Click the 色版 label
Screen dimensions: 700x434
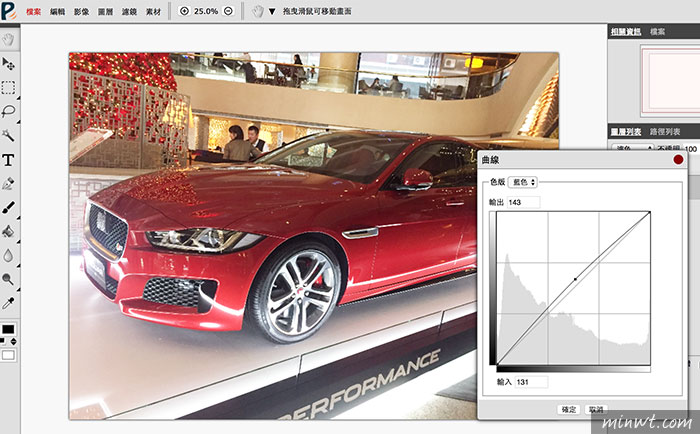click(x=497, y=182)
